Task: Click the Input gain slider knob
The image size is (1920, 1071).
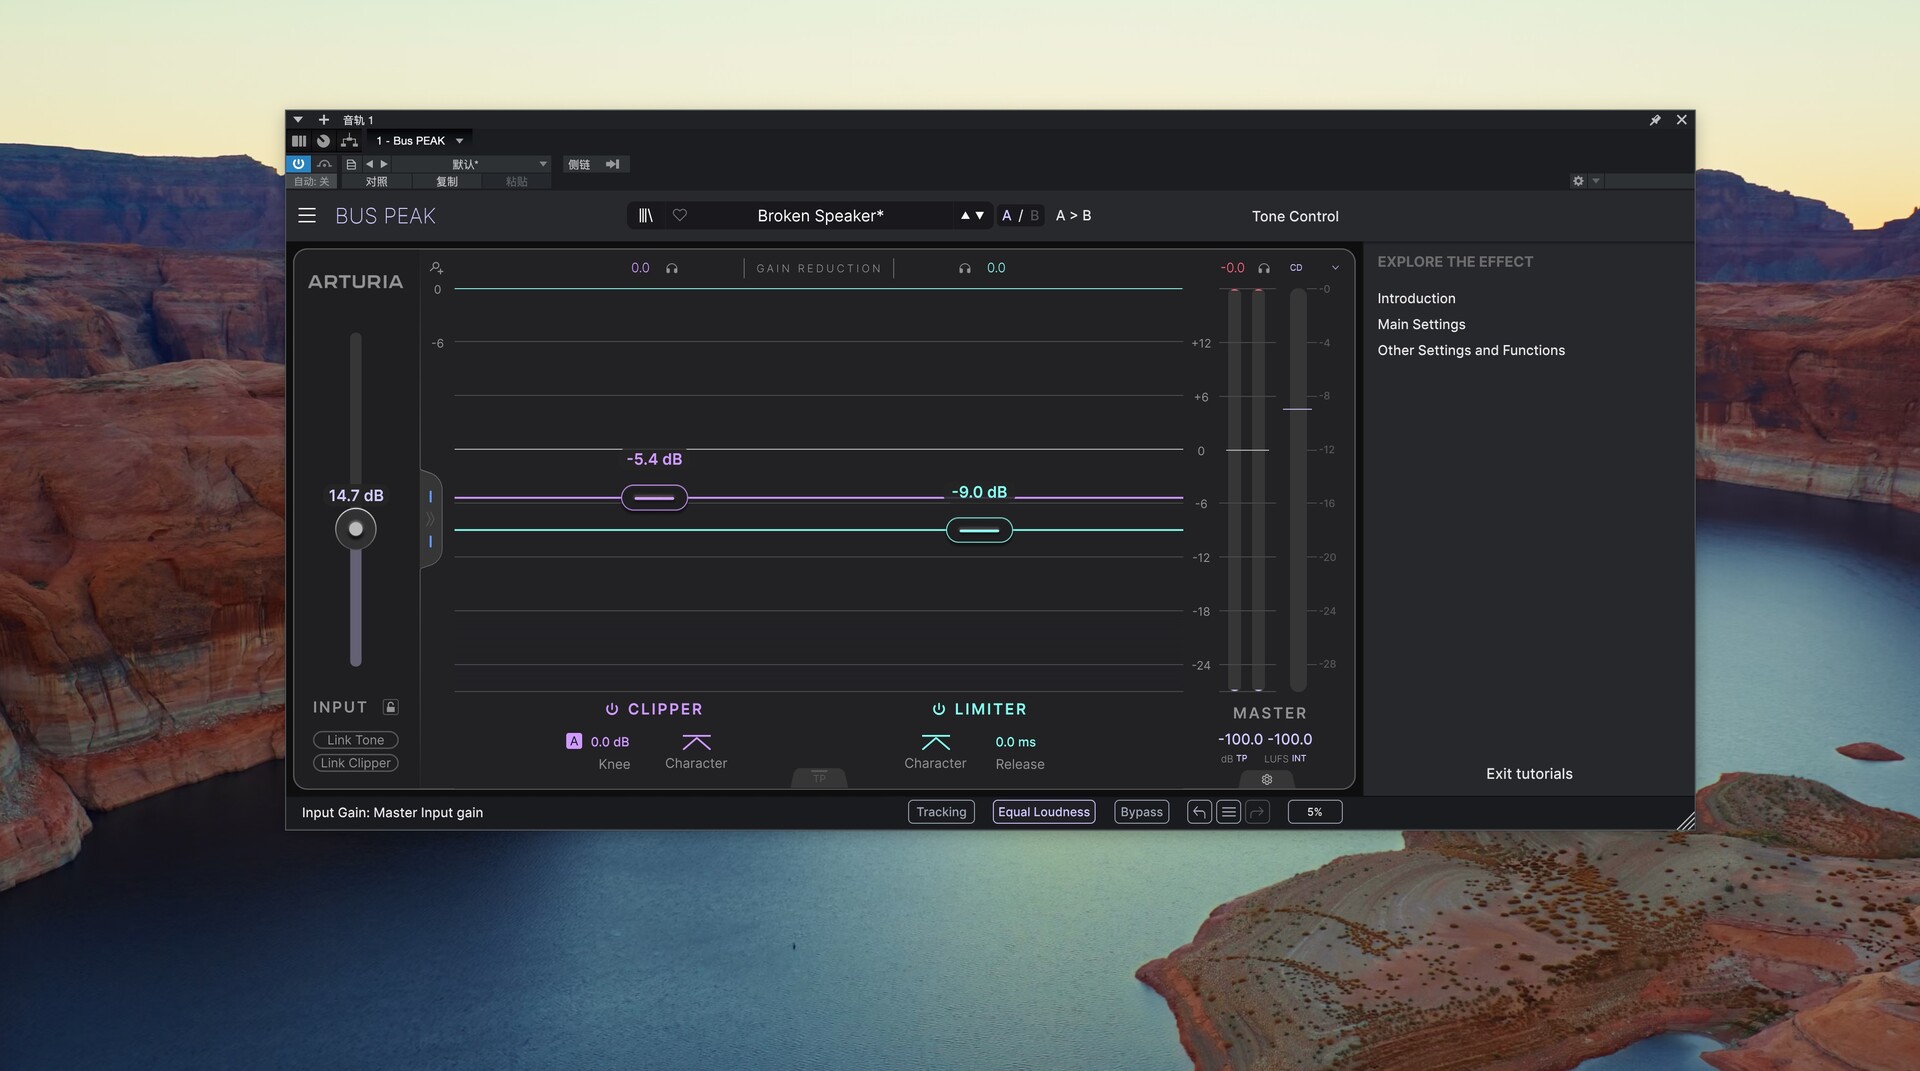Action: point(356,529)
